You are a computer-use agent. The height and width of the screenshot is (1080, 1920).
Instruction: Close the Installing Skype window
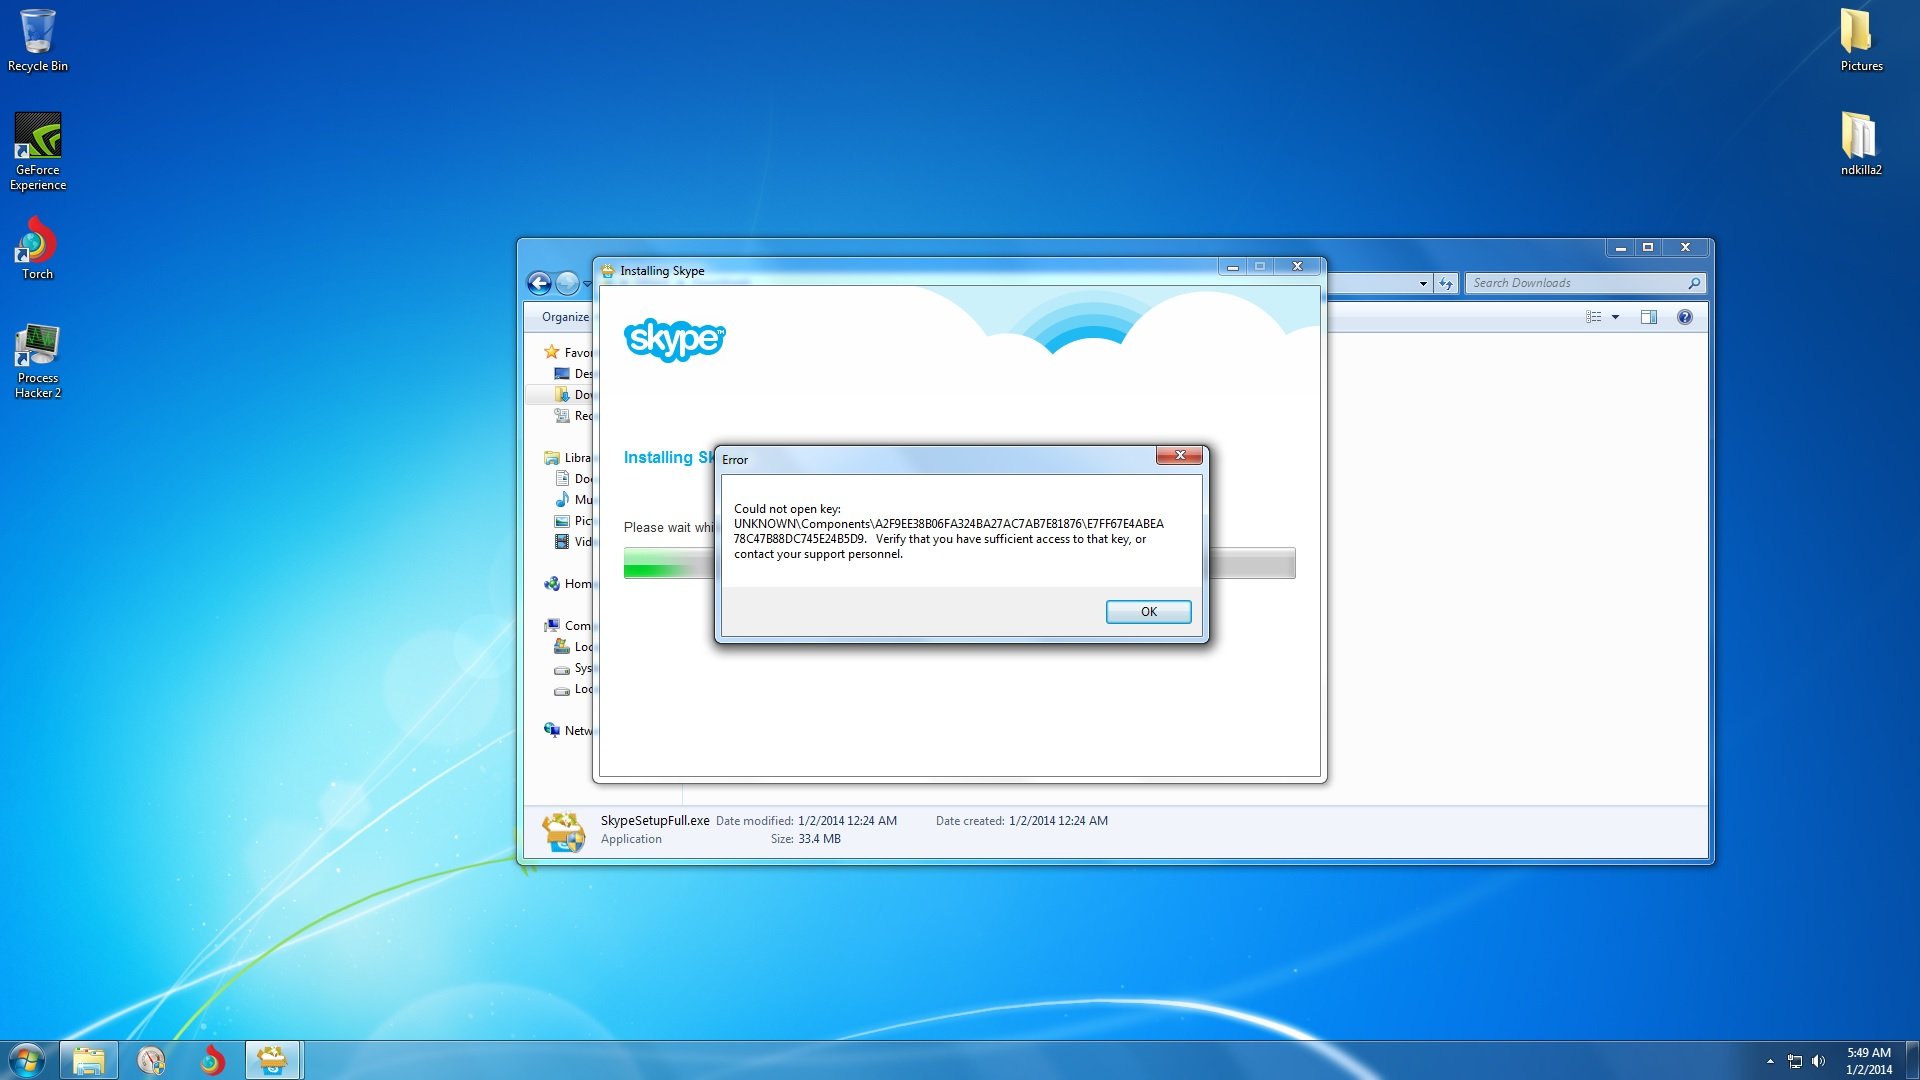[1297, 266]
